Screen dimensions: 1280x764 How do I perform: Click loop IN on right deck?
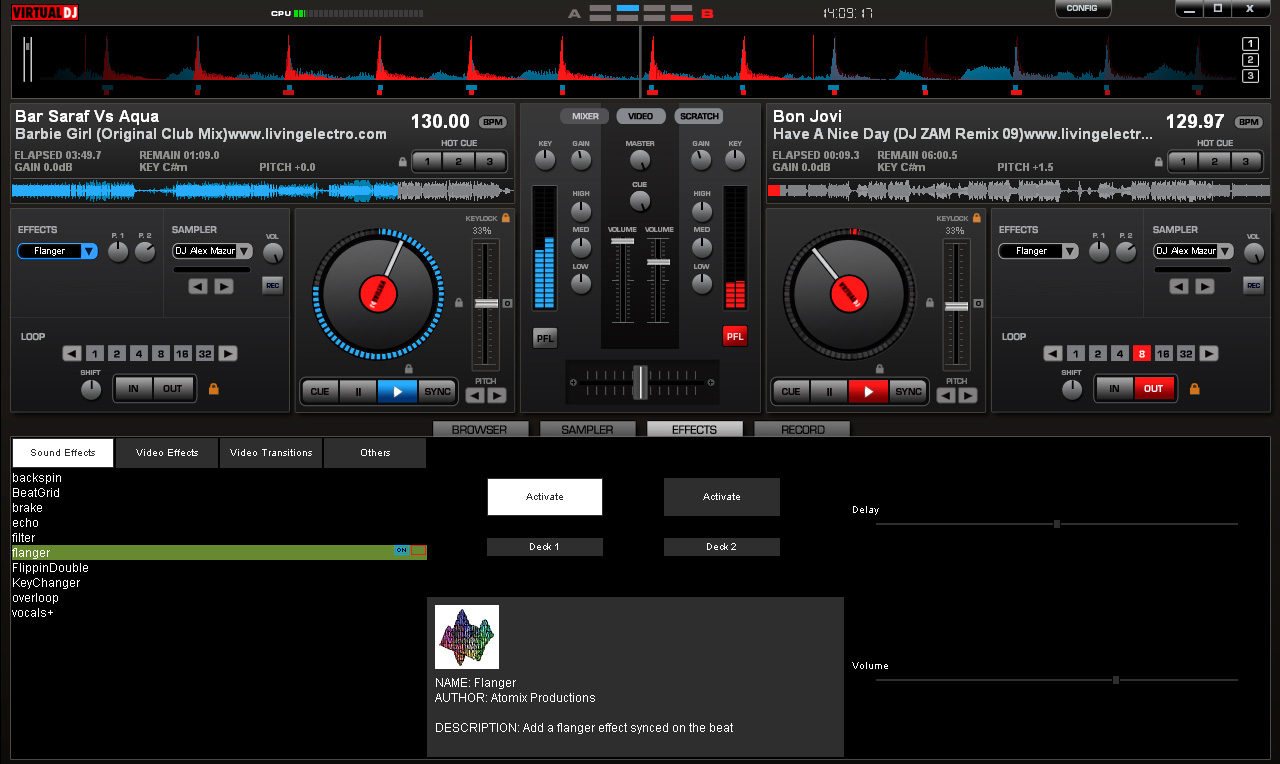[1114, 388]
